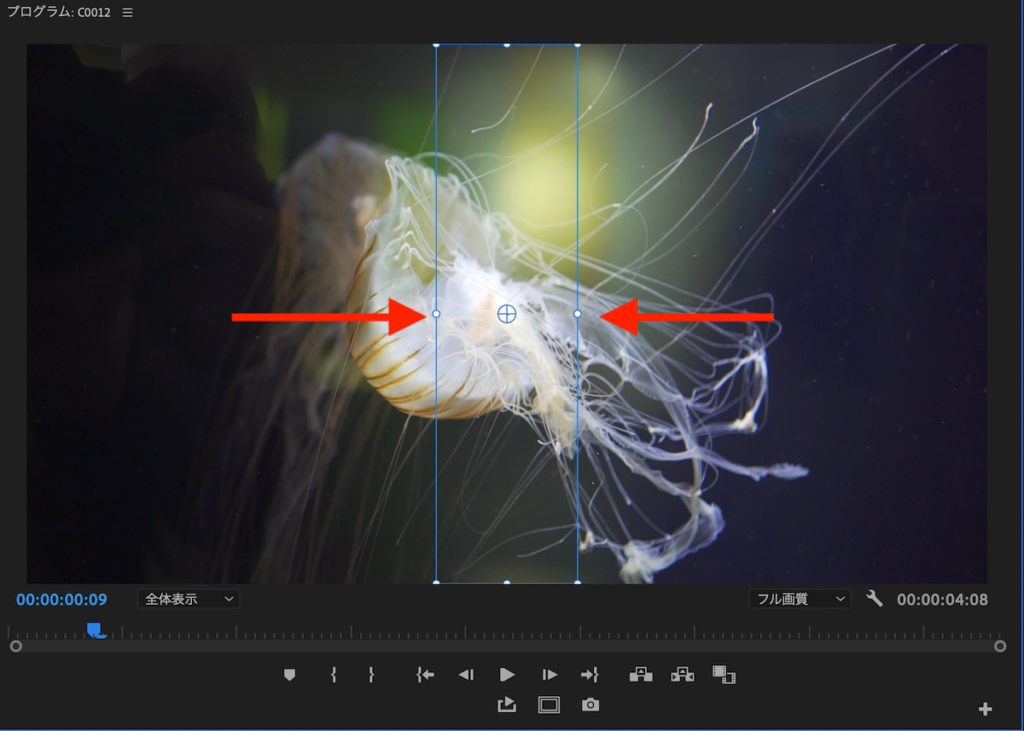Mark In point with the left brace

[x=334, y=675]
